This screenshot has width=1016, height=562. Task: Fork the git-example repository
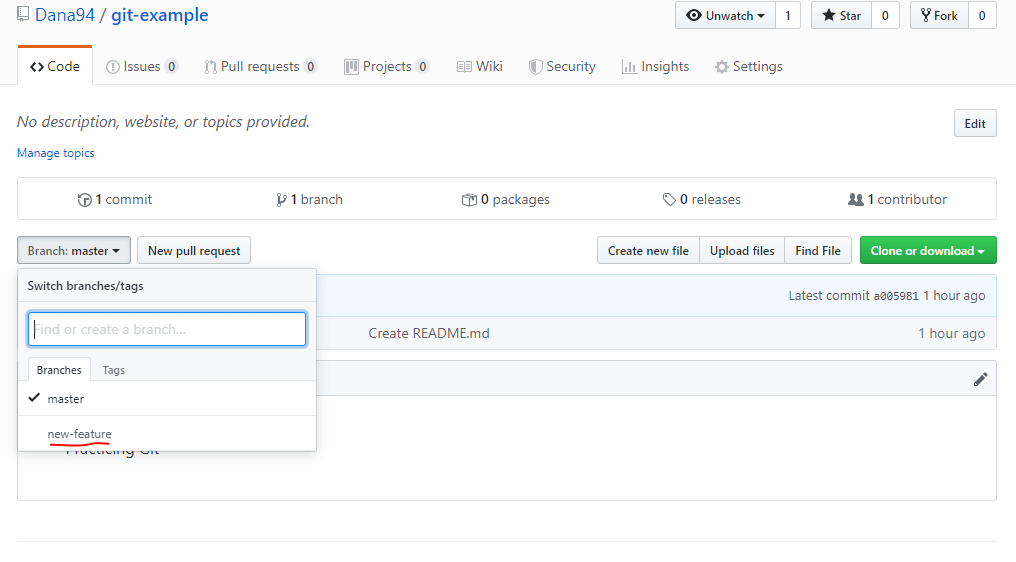coord(939,16)
